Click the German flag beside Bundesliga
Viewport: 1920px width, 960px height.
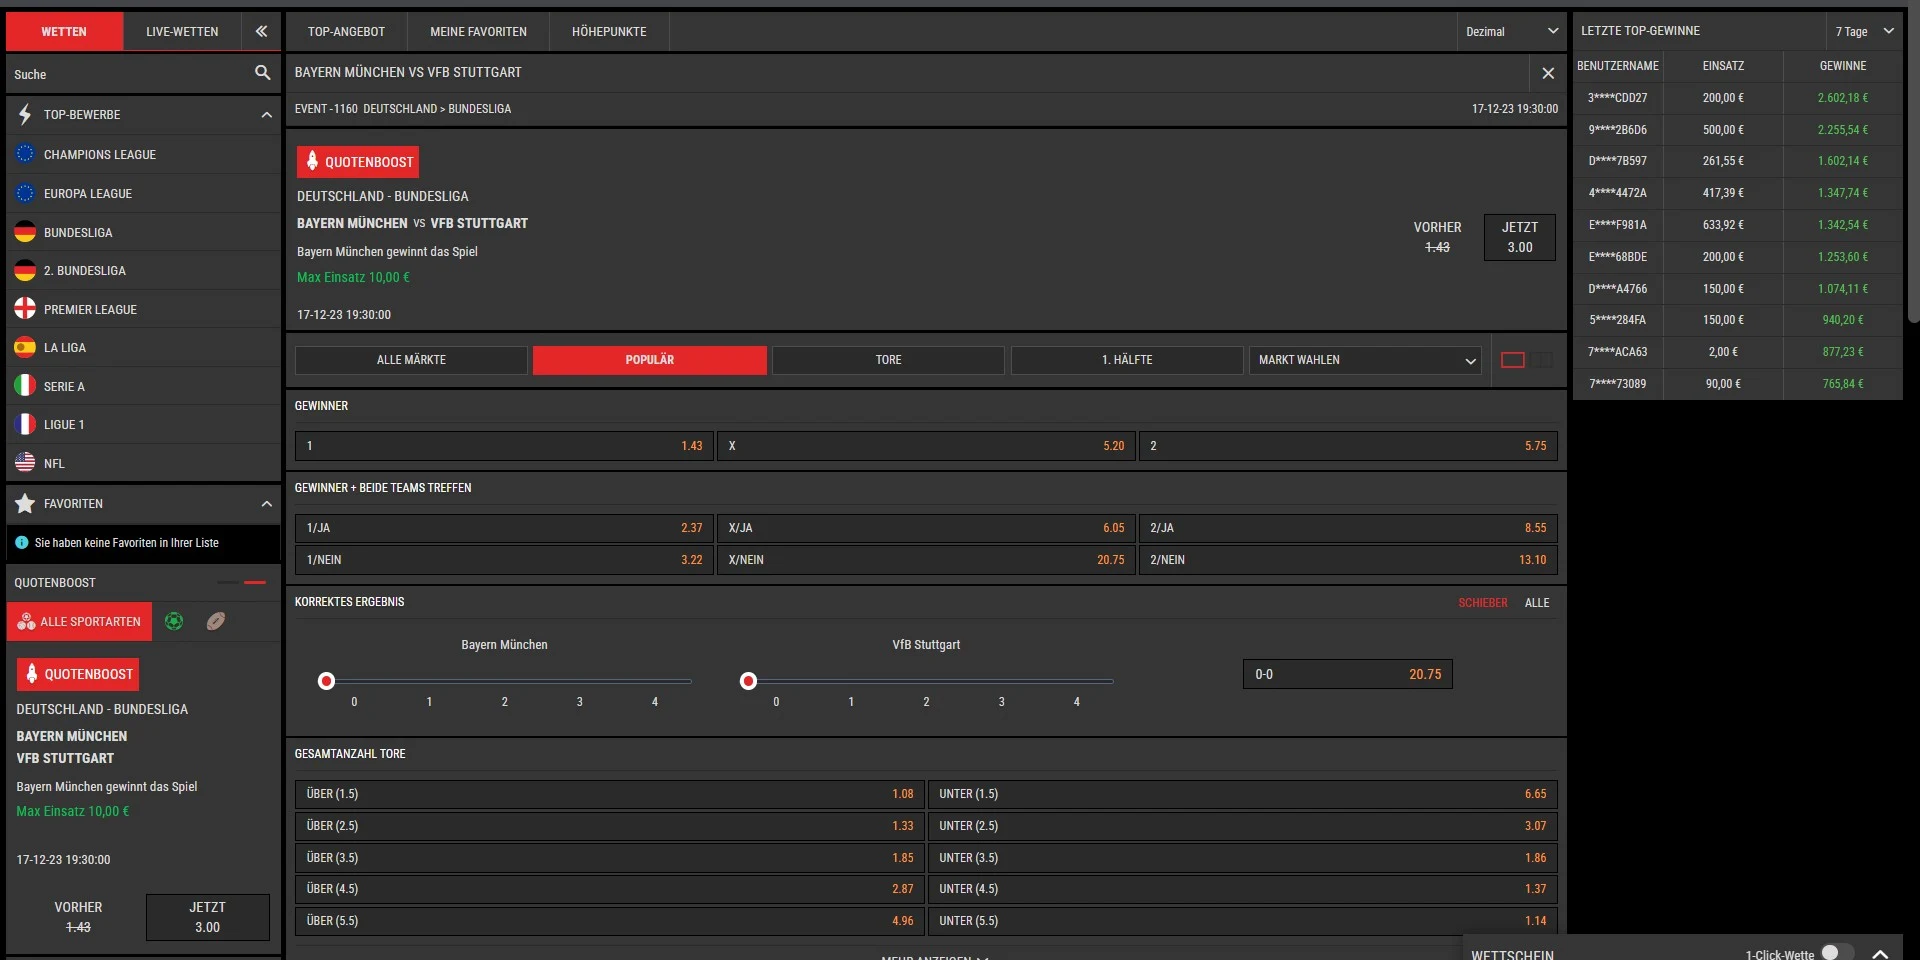click(25, 232)
